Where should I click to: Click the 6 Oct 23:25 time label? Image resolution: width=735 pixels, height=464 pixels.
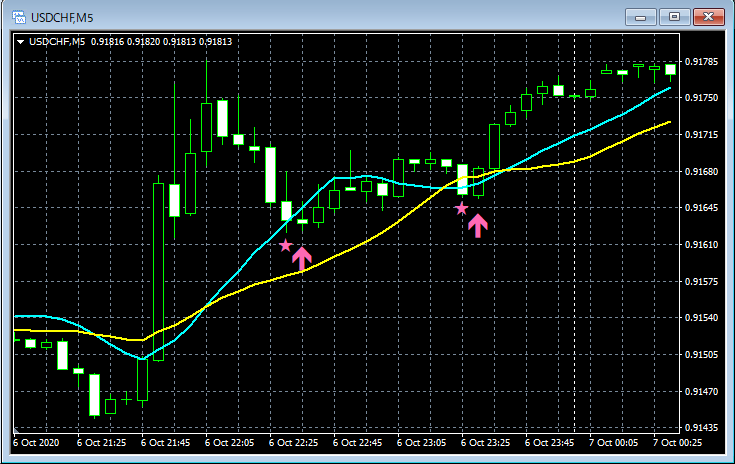point(485,442)
